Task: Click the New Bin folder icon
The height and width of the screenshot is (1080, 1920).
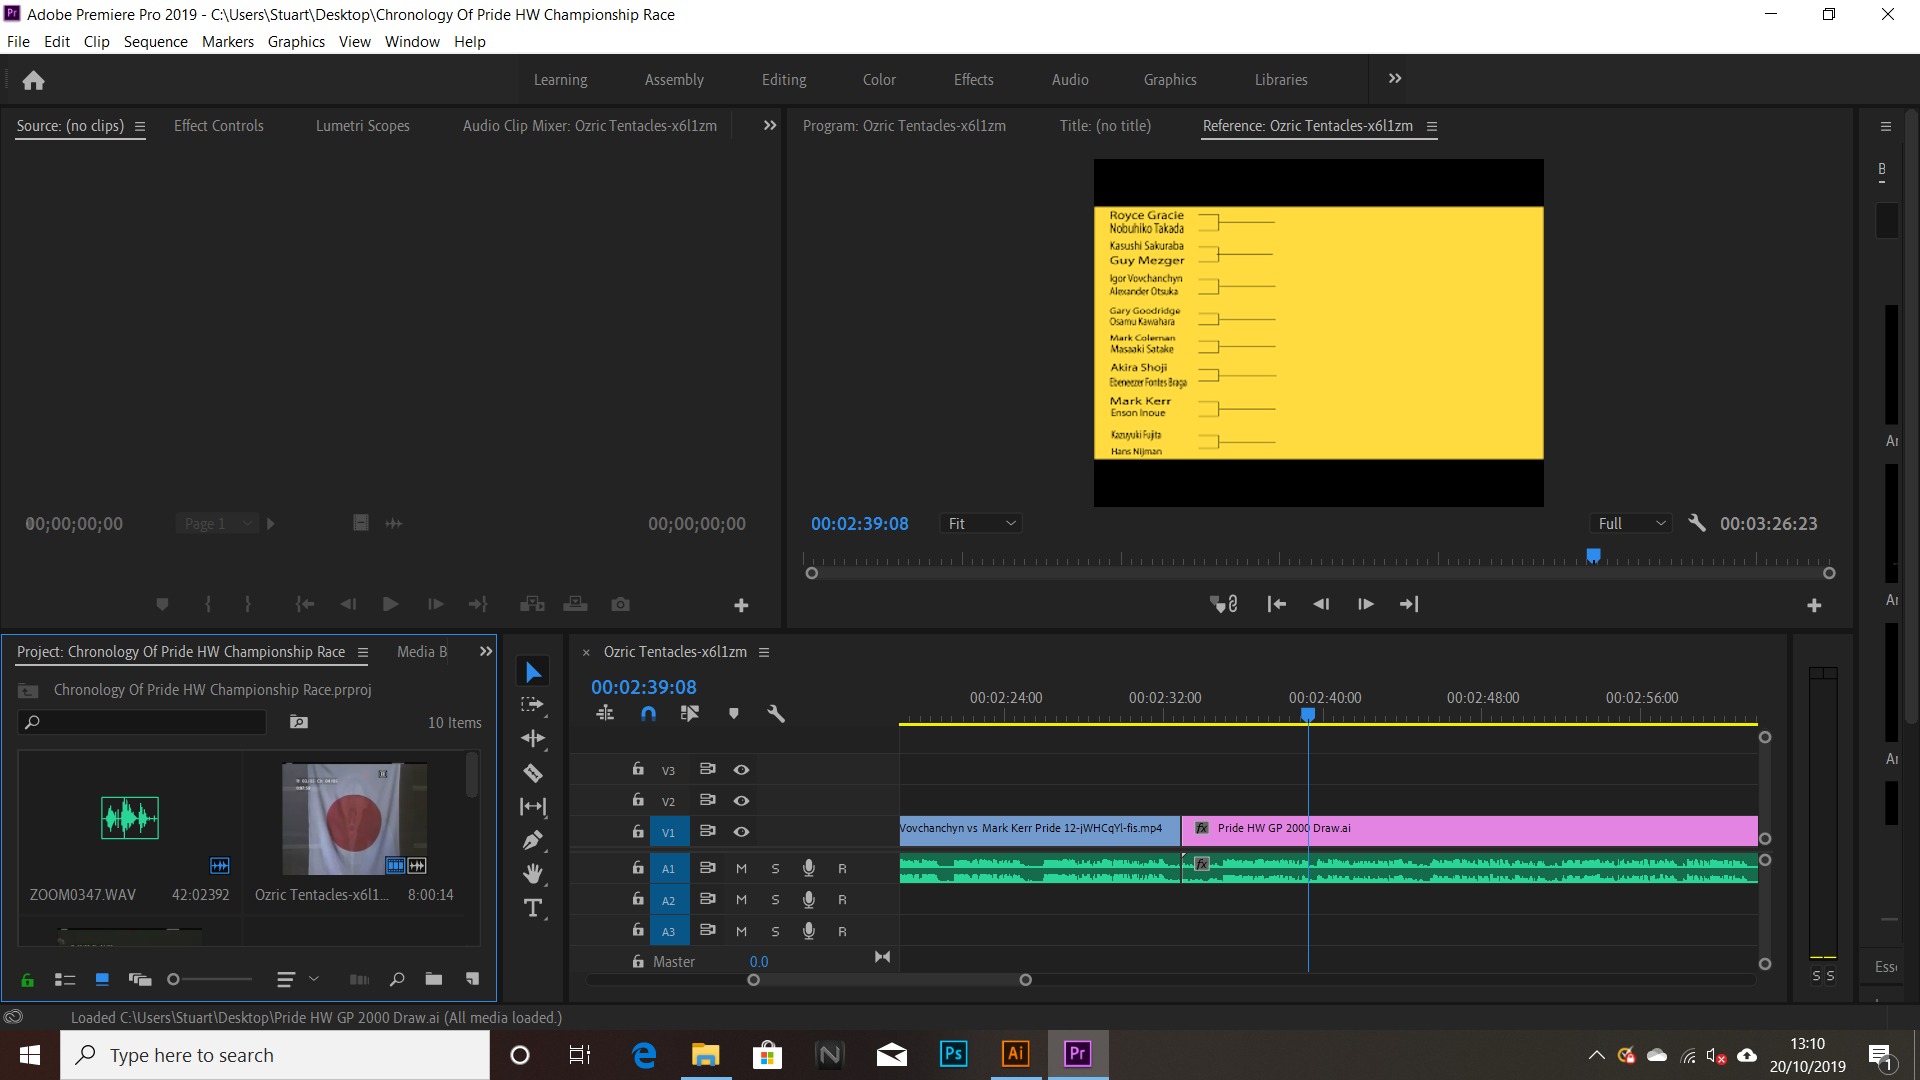Action: (x=433, y=980)
